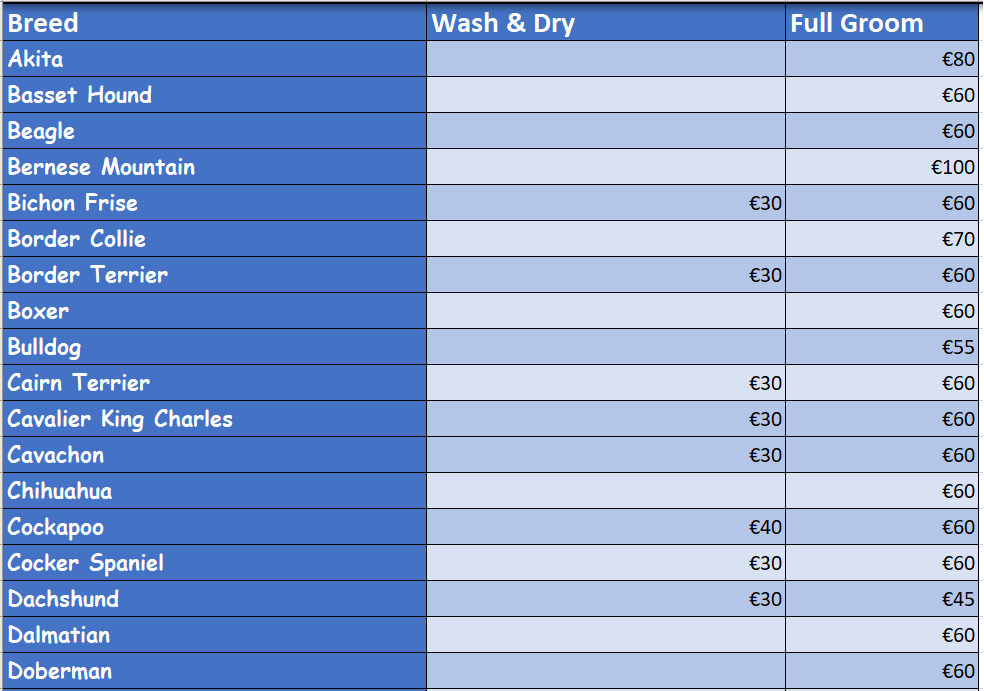Click Border Collie's €70 Full Groom cell
The image size is (984, 691).
click(882, 239)
